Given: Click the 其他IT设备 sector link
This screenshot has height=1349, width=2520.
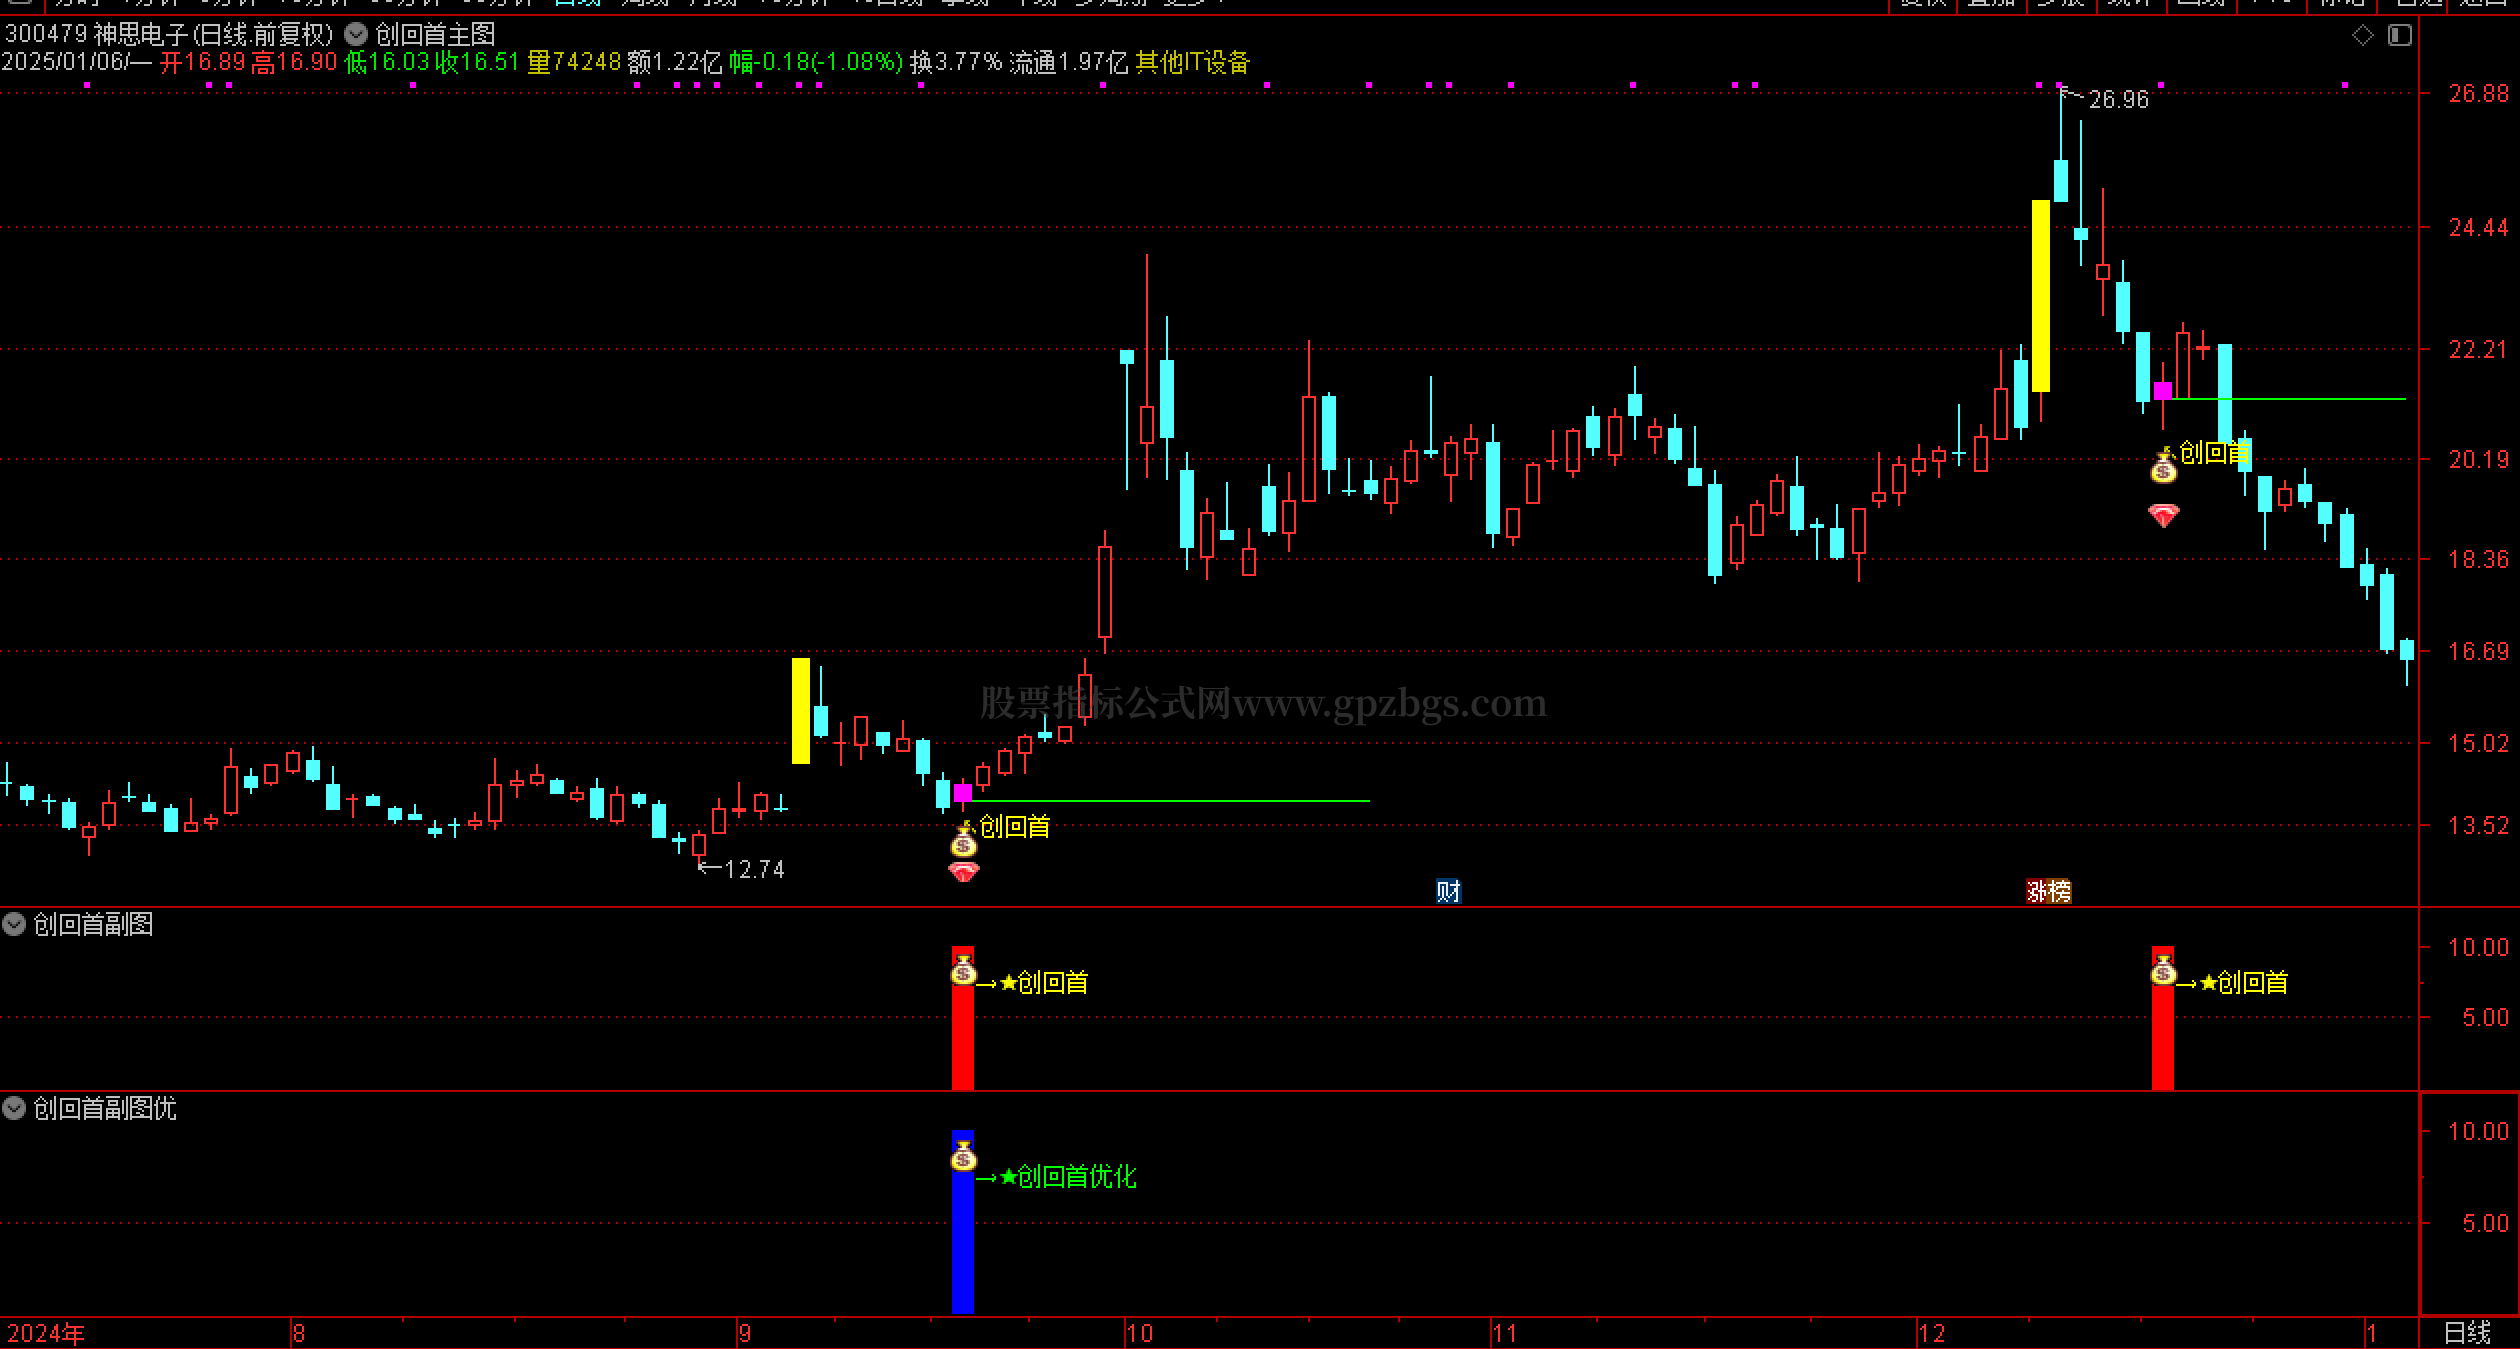Looking at the screenshot, I should point(1193,62).
